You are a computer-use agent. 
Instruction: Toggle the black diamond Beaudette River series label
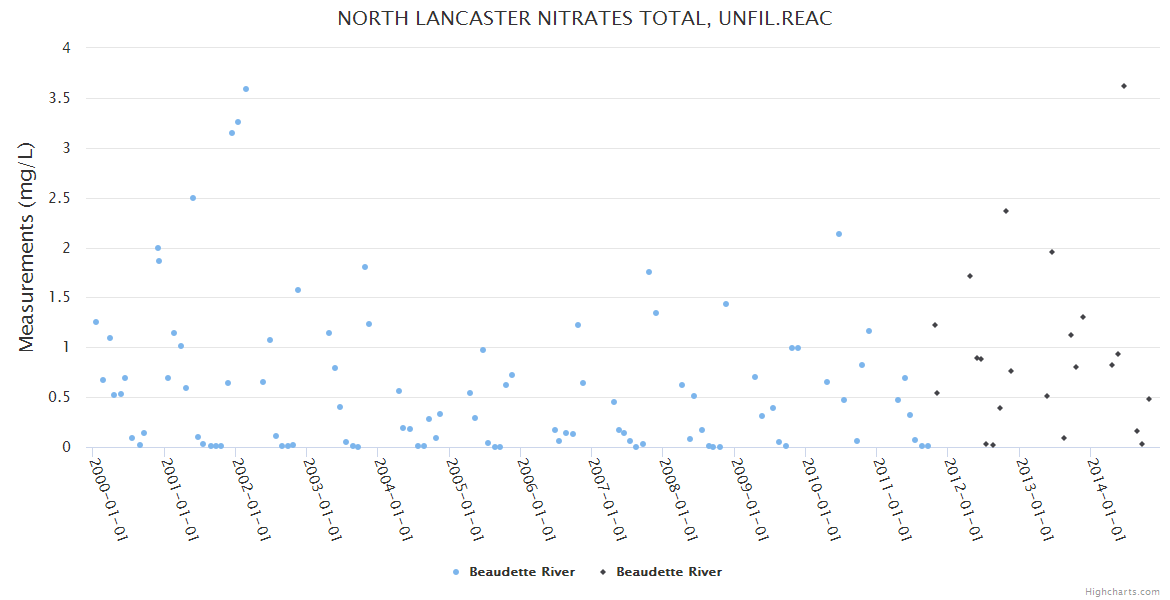[x=668, y=572]
